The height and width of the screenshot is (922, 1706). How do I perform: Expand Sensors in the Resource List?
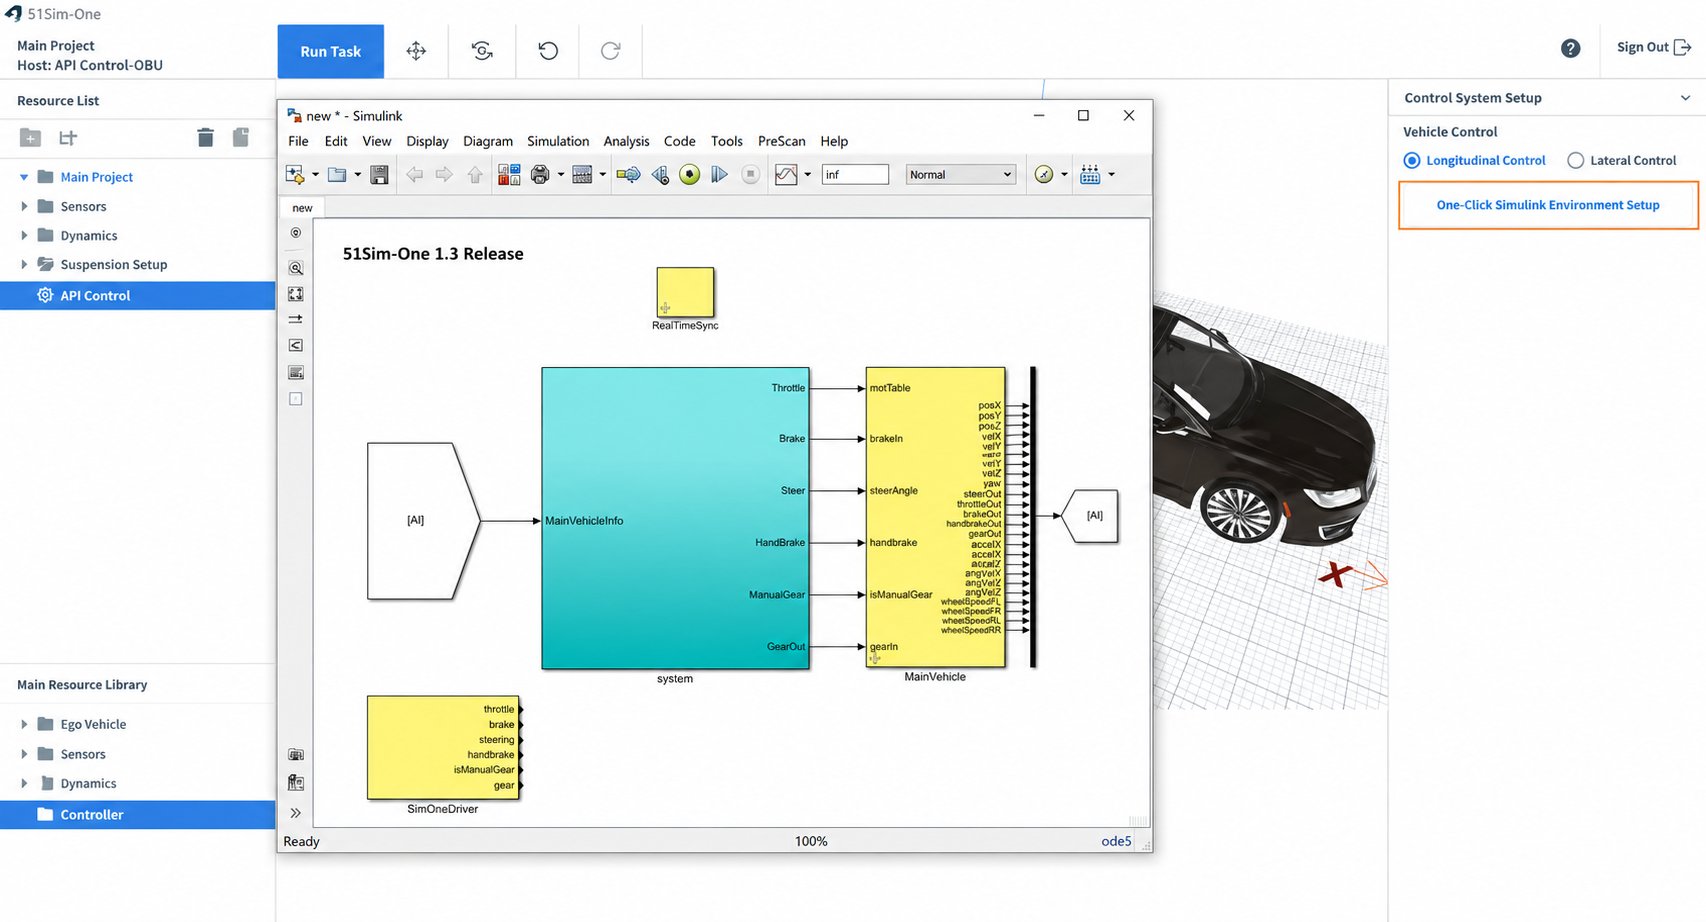click(x=24, y=206)
